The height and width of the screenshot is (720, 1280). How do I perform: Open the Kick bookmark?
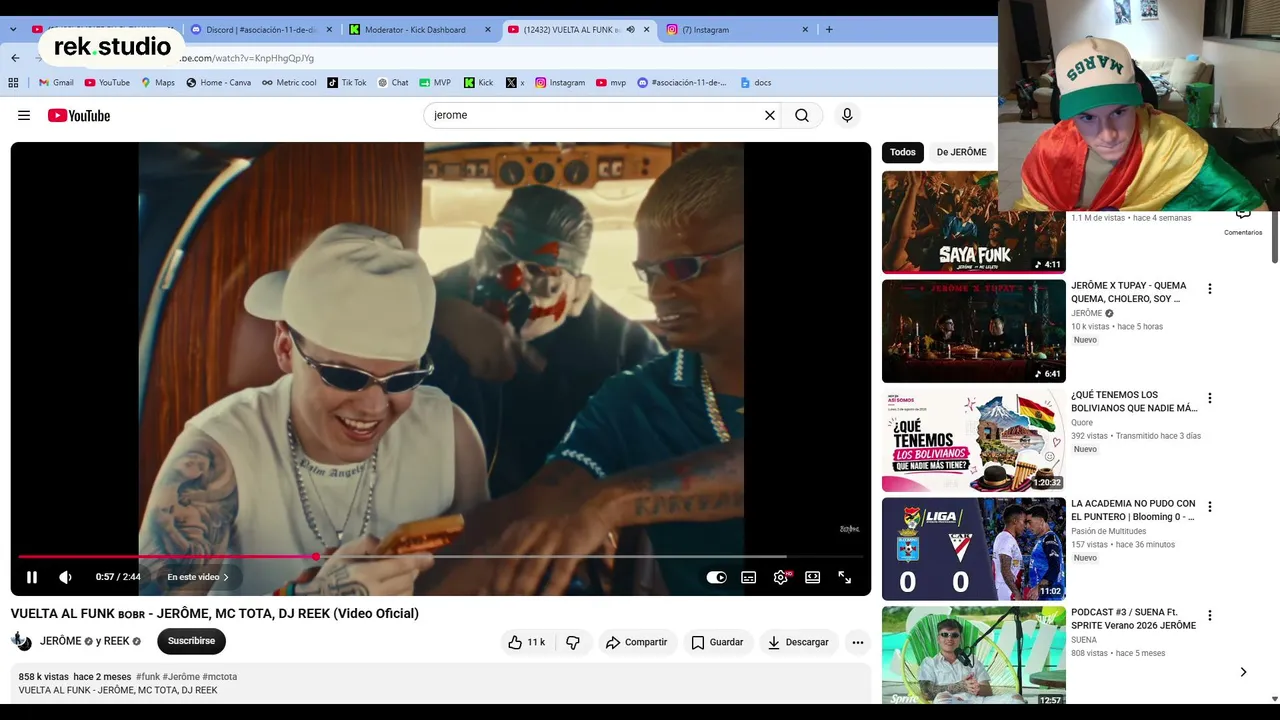[479, 83]
